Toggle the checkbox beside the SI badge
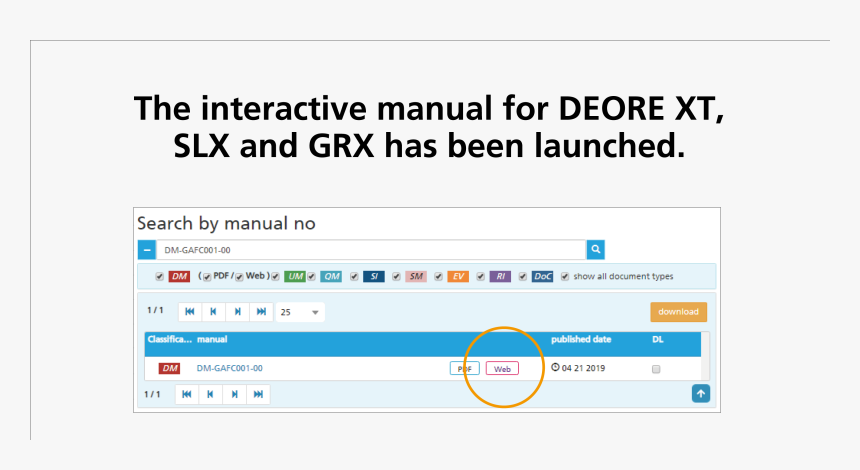 354,276
